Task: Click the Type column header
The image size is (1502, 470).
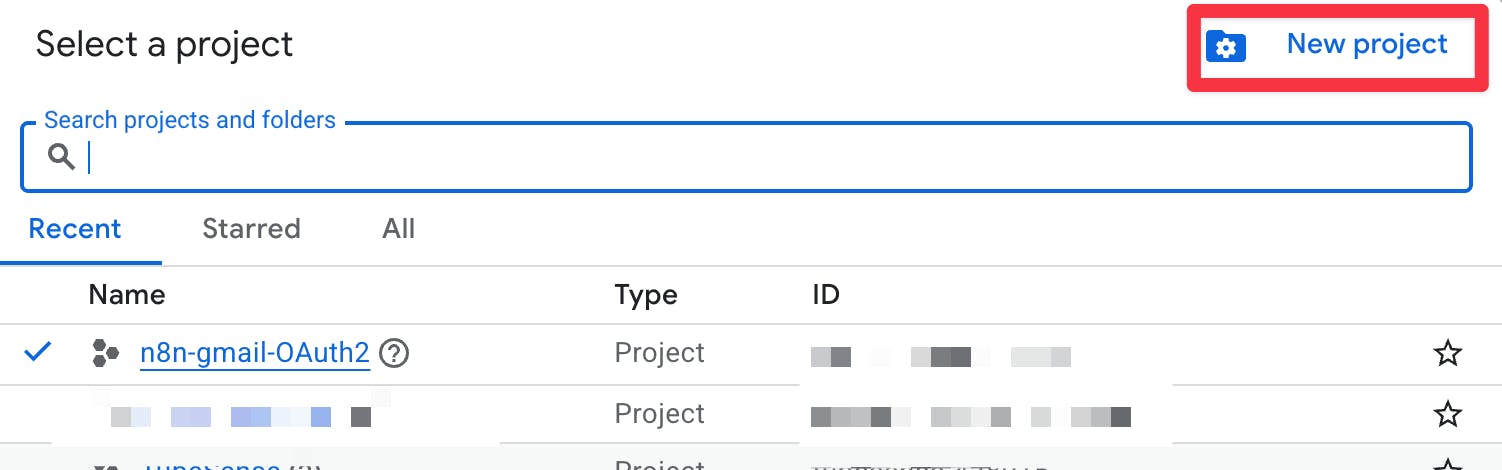Action: pos(646,295)
